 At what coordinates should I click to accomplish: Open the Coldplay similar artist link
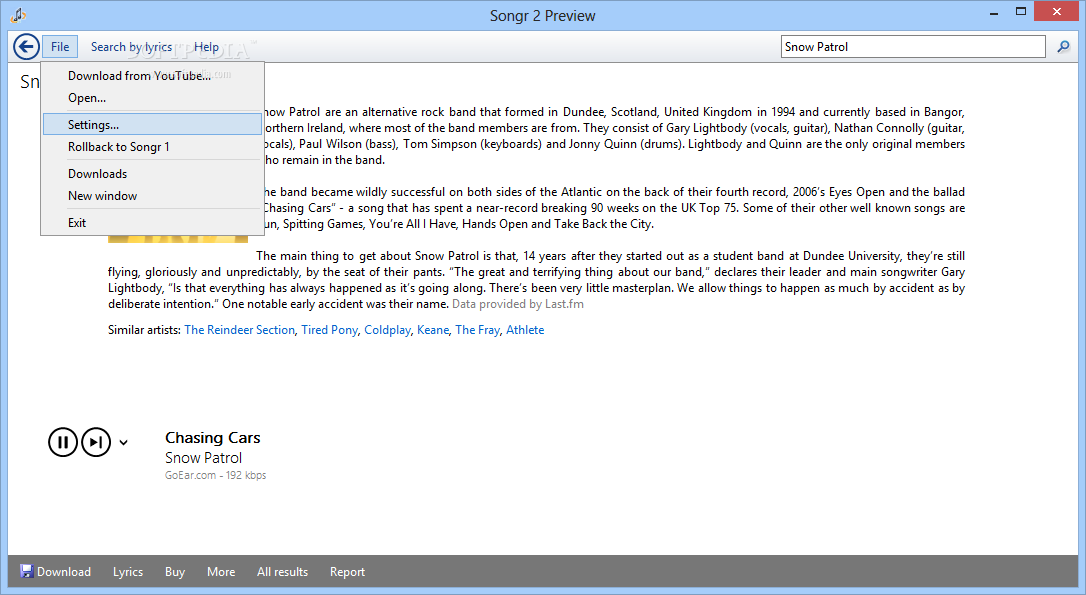388,330
